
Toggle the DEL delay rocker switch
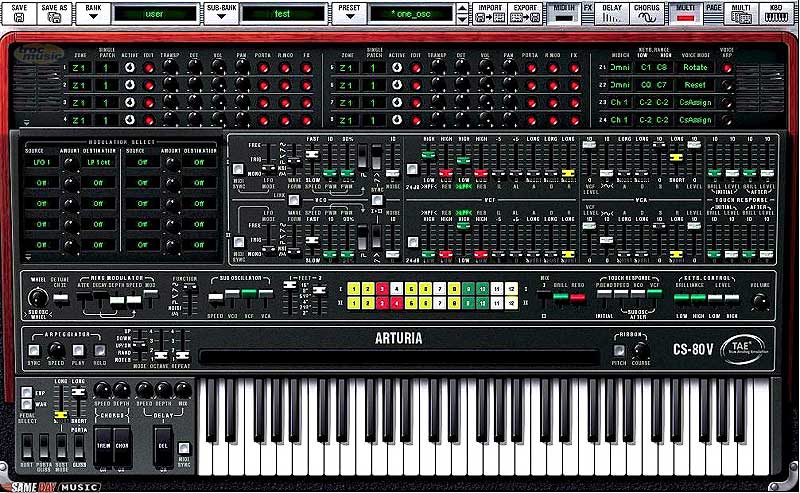tap(162, 443)
